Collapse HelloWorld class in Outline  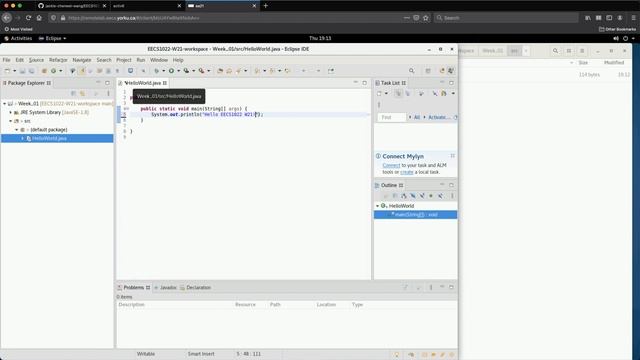(378, 206)
